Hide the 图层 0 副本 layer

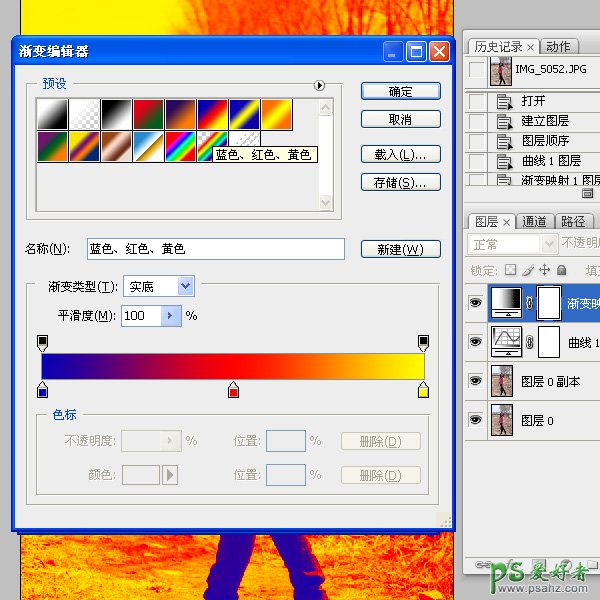pyautogui.click(x=475, y=381)
